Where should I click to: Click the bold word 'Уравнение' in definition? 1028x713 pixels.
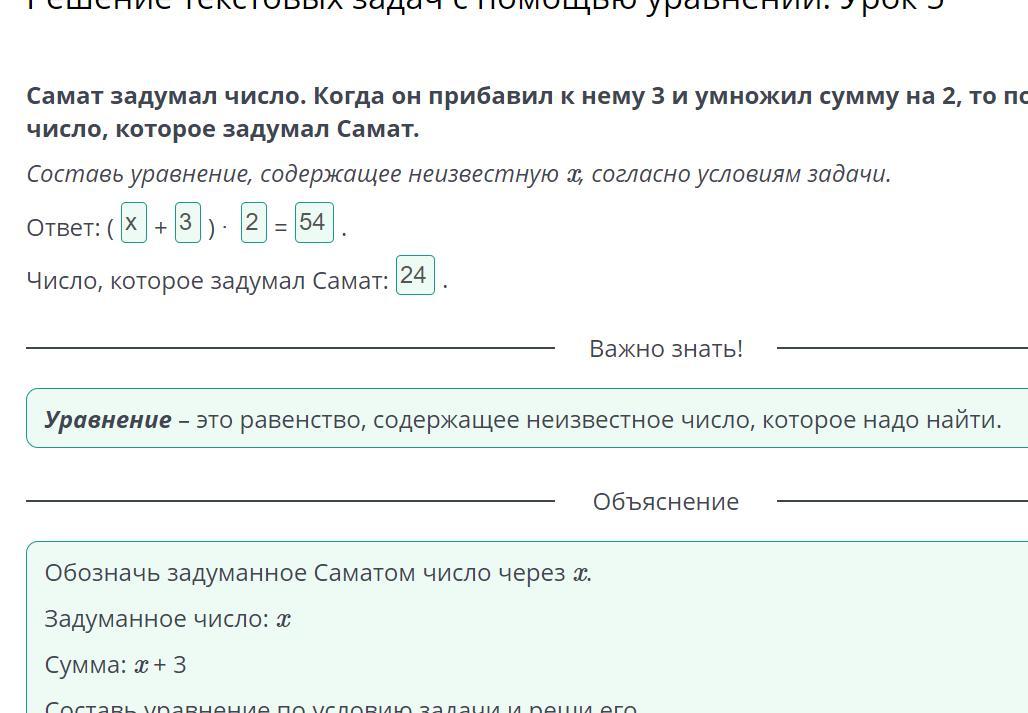tap(108, 420)
